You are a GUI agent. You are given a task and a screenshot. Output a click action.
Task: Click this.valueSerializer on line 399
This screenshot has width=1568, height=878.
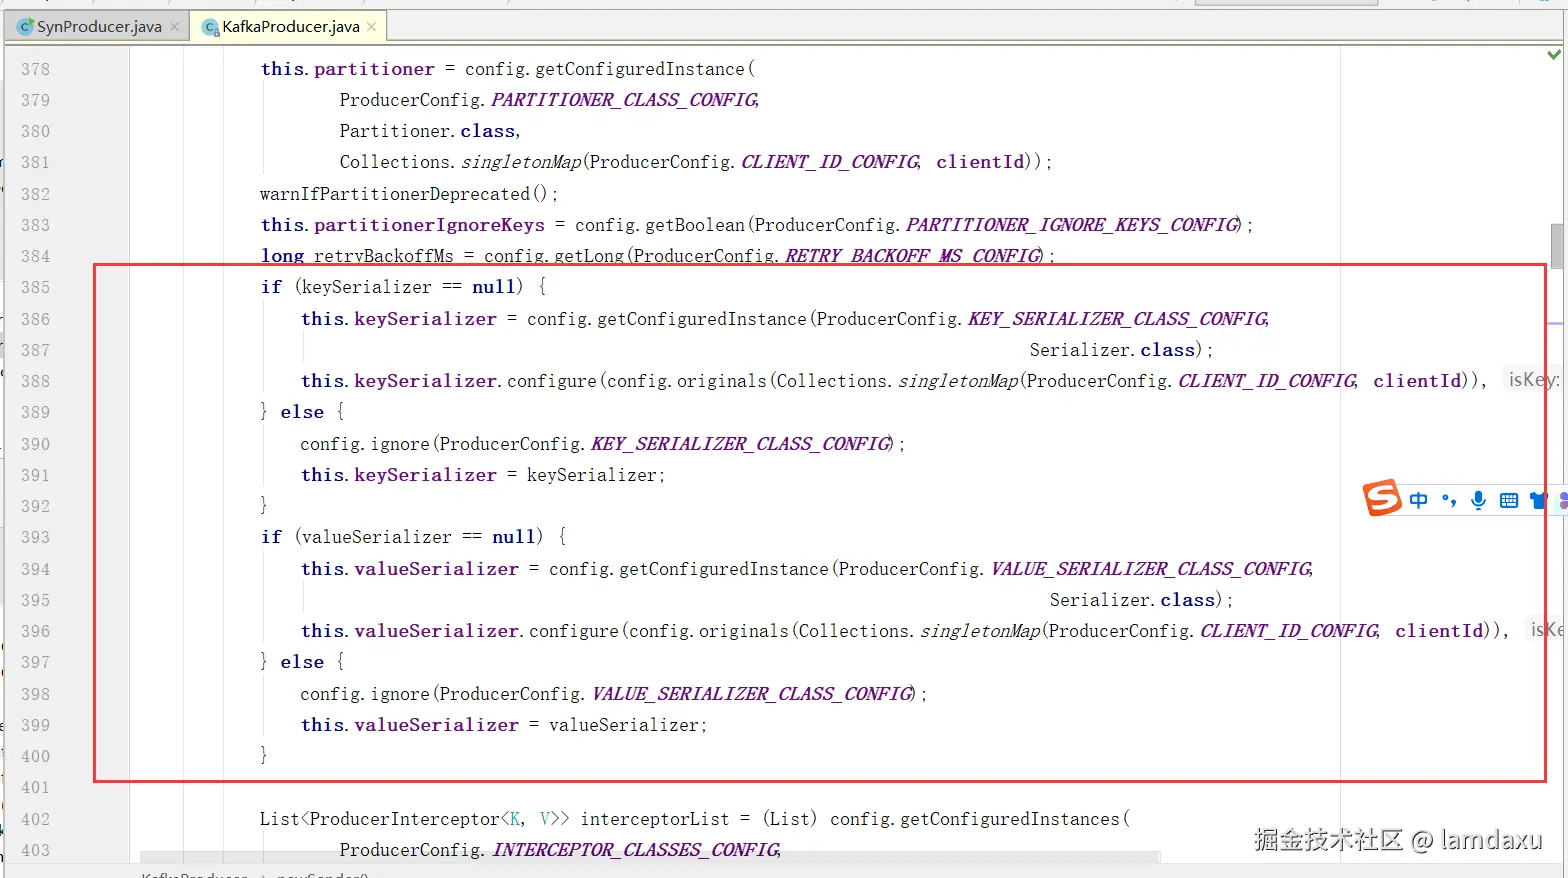tap(410, 725)
